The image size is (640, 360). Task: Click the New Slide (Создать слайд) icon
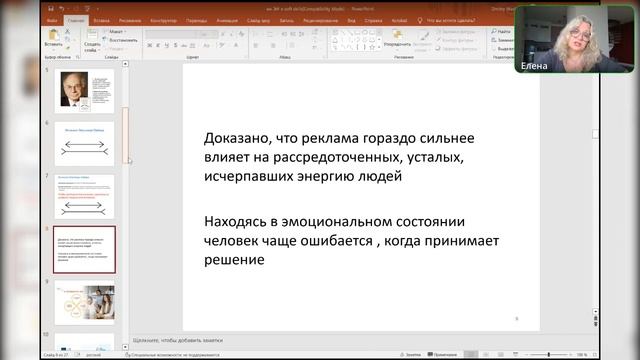(x=92, y=35)
